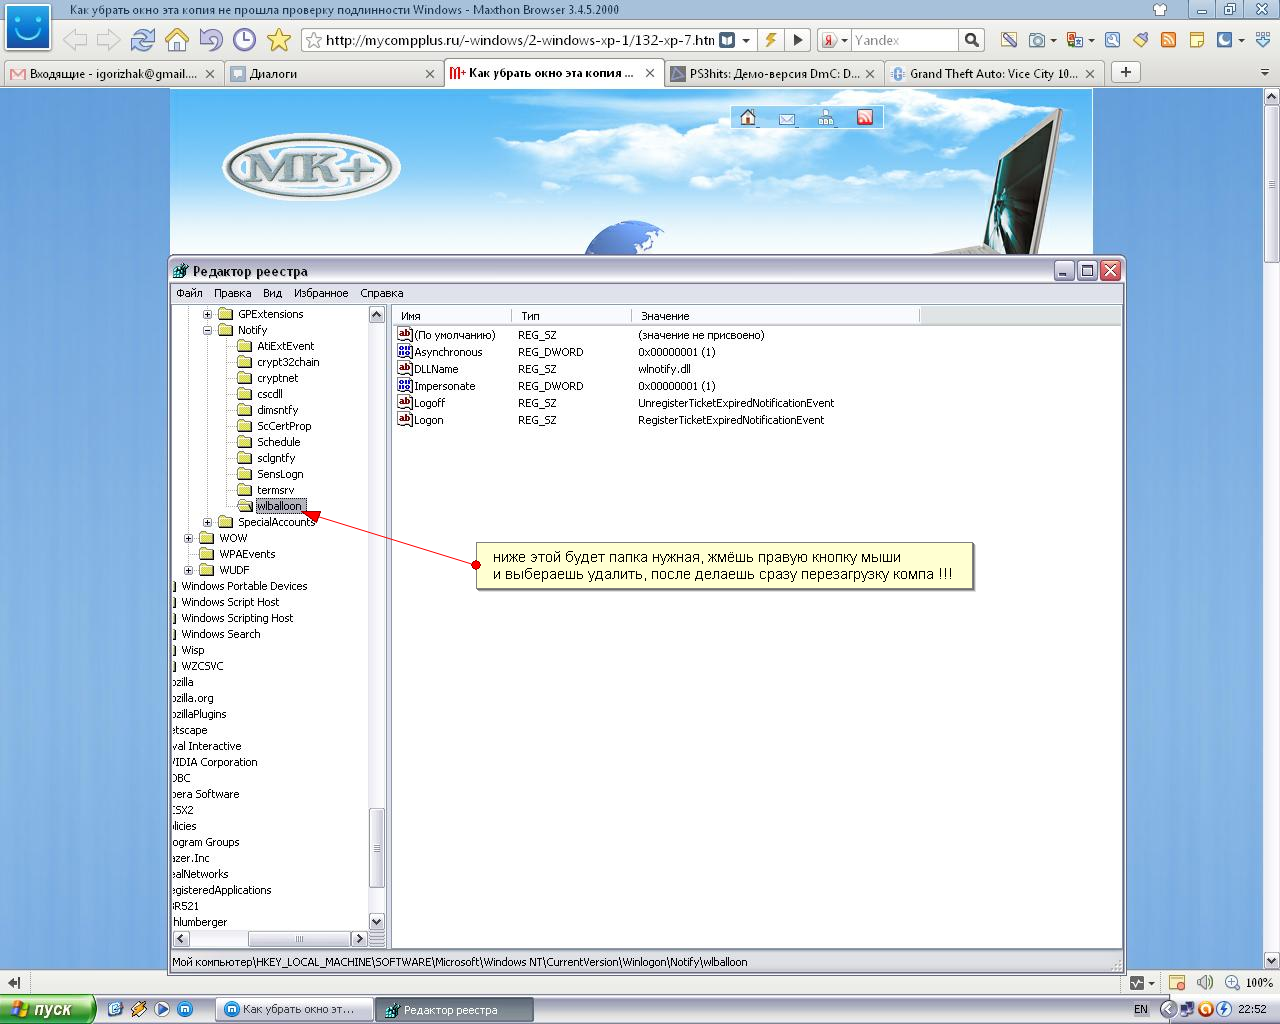1280x1024 pixels.
Task: Click the favorites star icon in toolbar
Action: [279, 40]
